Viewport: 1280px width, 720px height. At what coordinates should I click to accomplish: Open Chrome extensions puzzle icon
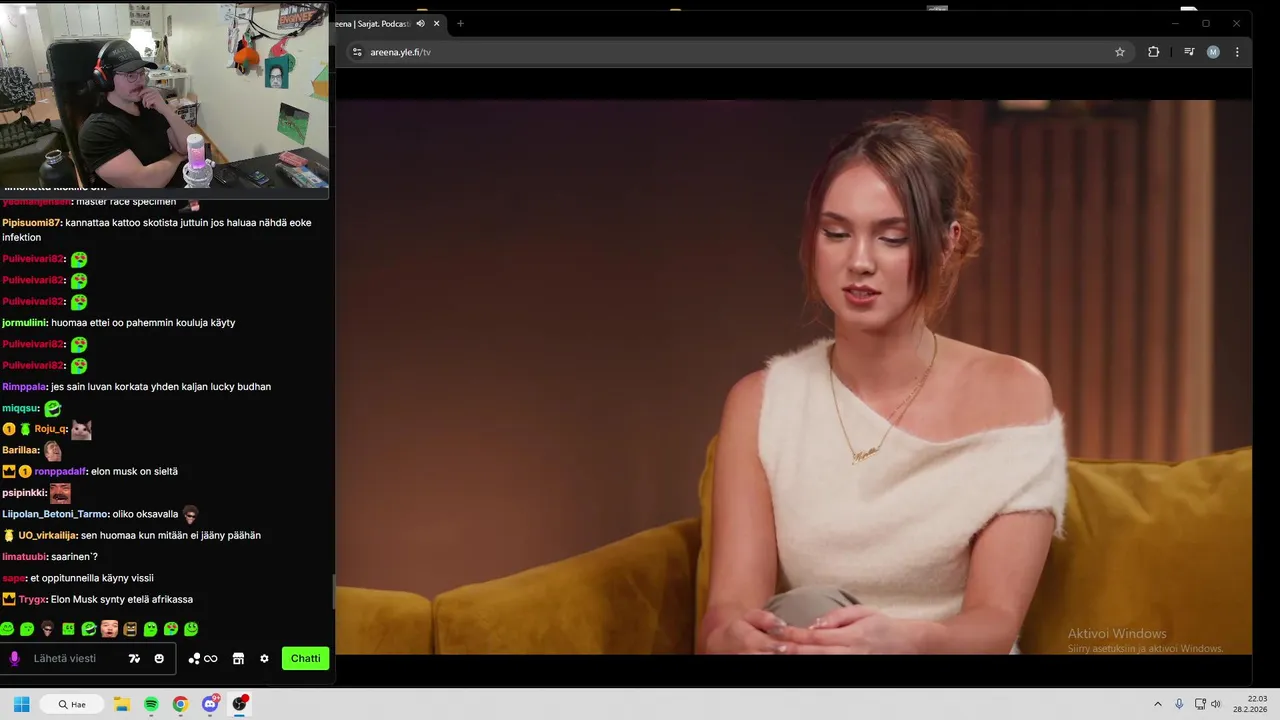[x=1153, y=52]
